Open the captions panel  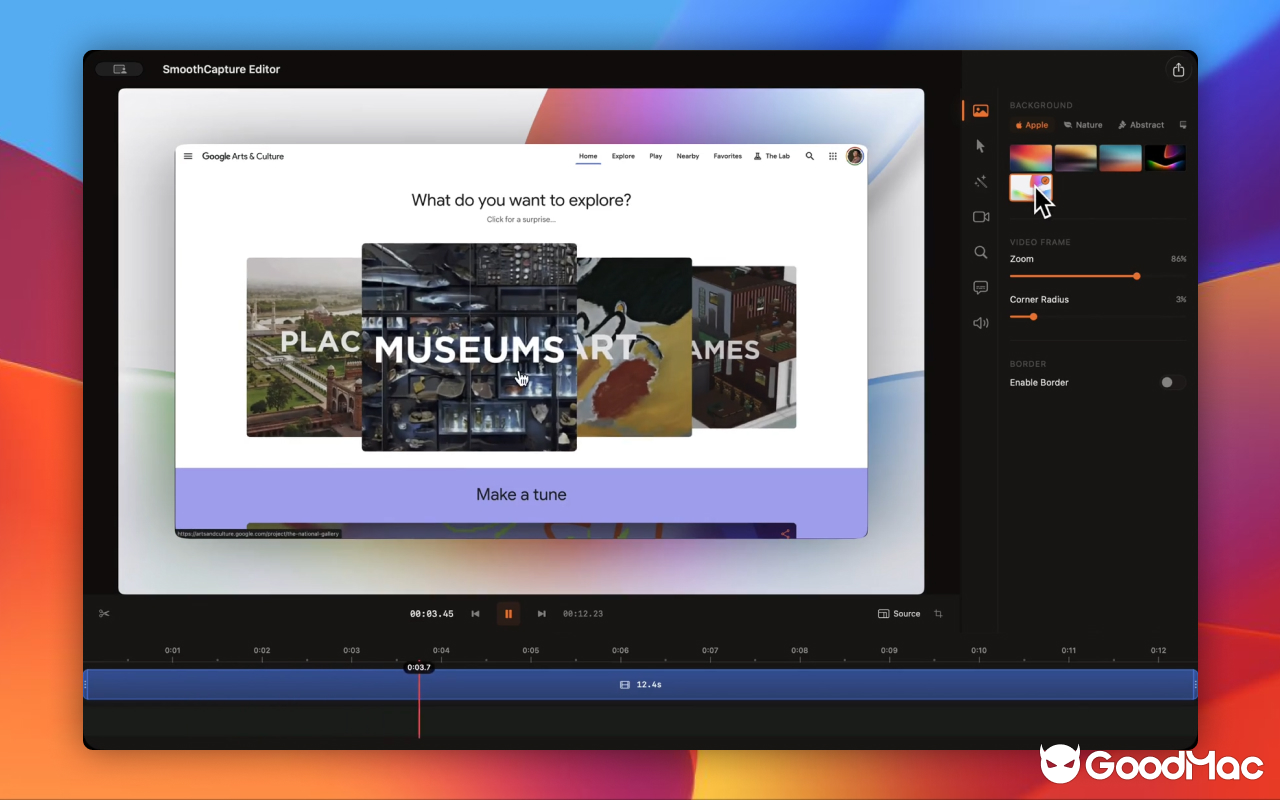pyautogui.click(x=980, y=287)
